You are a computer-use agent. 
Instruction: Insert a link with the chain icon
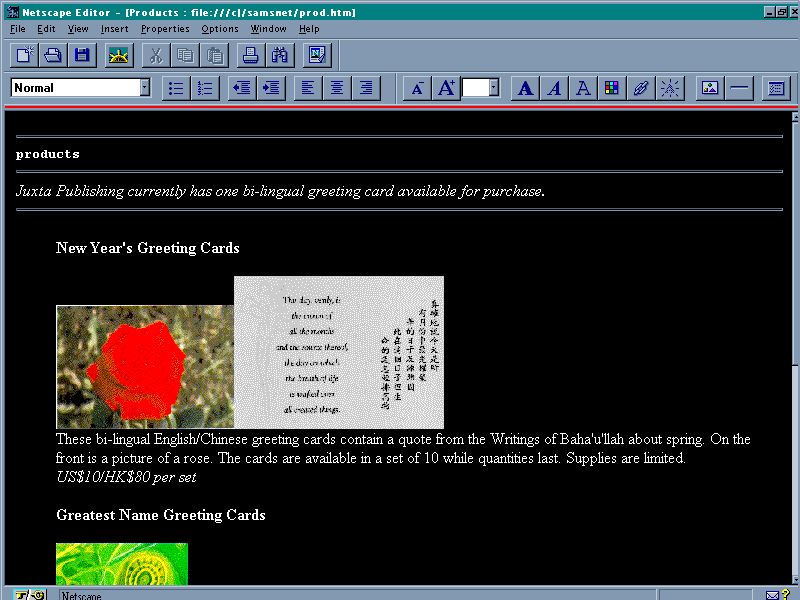point(641,88)
